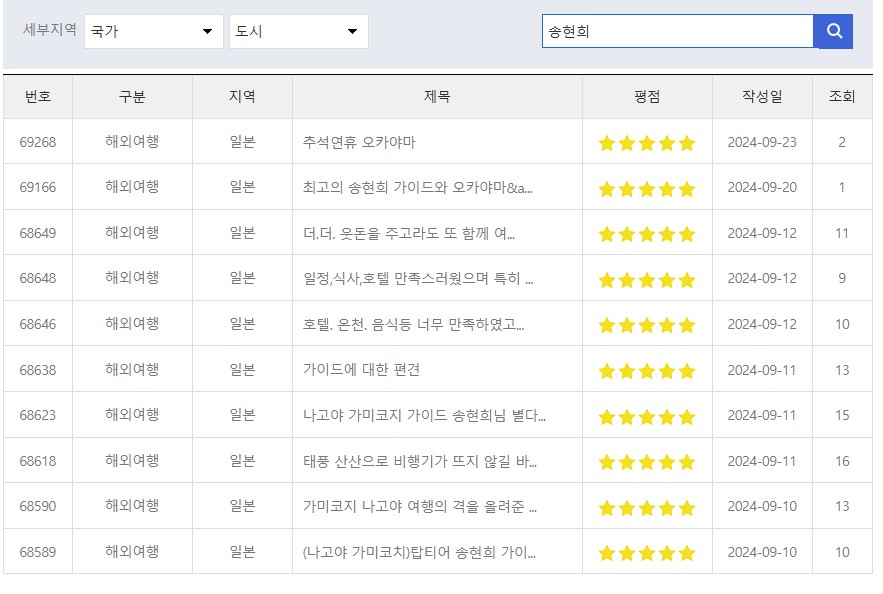Click star rating in row 68646
883x594 pixels.
[647, 325]
